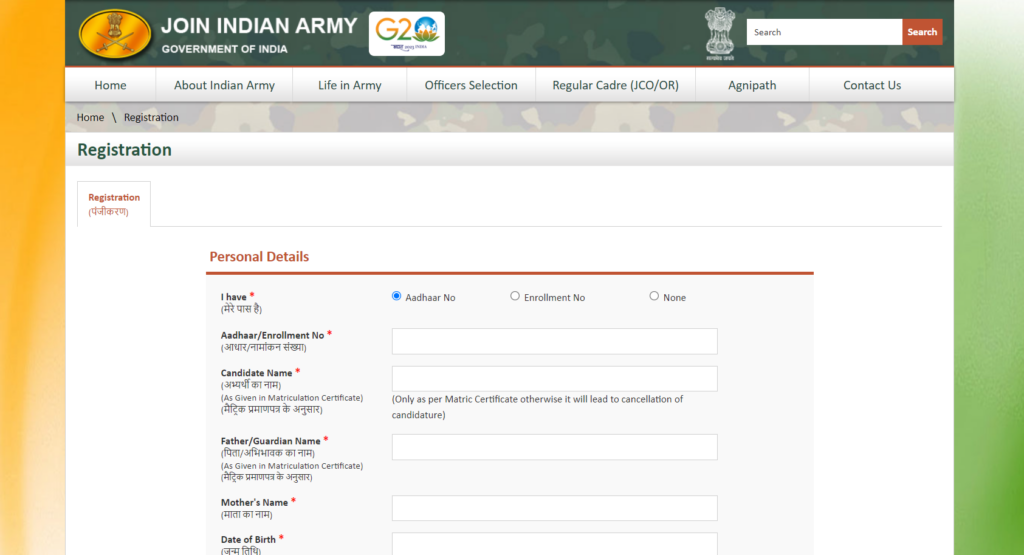Viewport: 1024px width, 555px height.
Task: Select the Aadhaar No radio button
Action: (x=397, y=296)
